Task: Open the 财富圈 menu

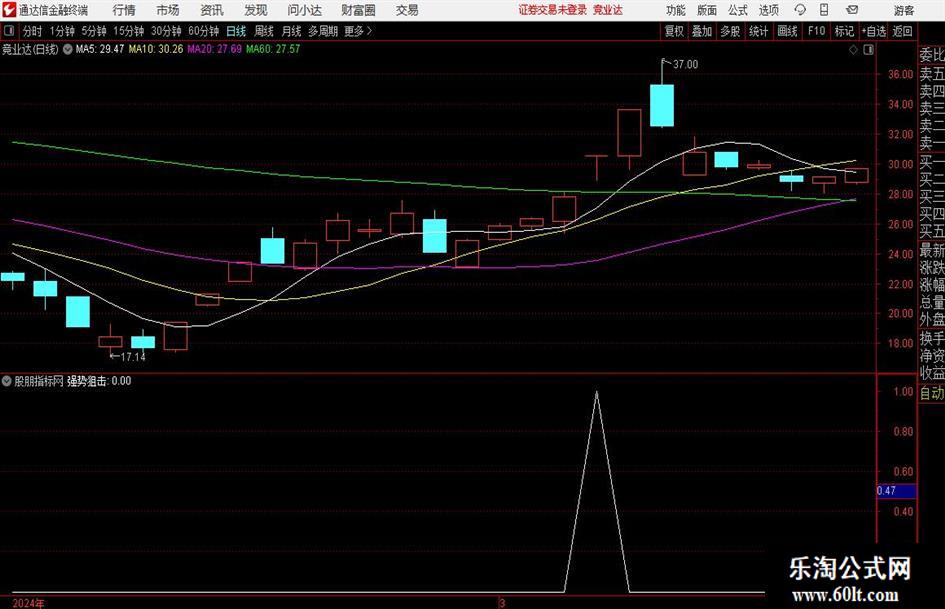Action: pos(358,10)
